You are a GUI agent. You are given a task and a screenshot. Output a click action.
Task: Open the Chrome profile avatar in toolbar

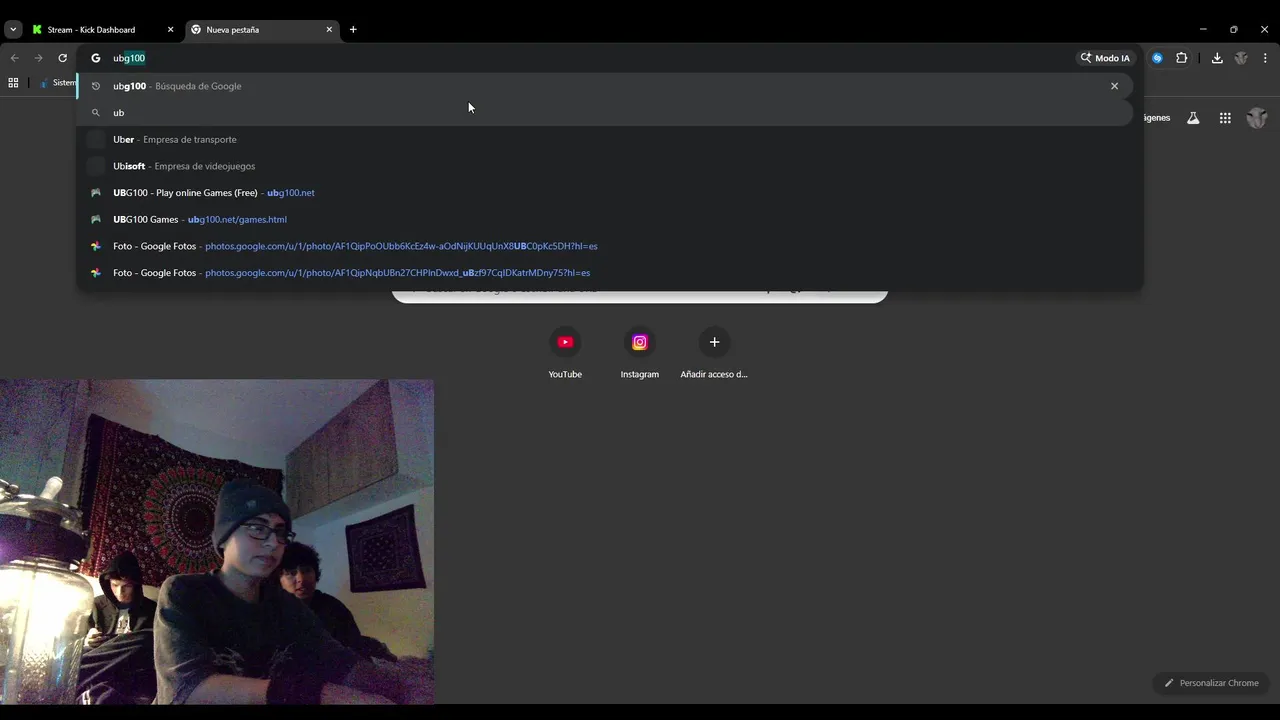point(1241,58)
